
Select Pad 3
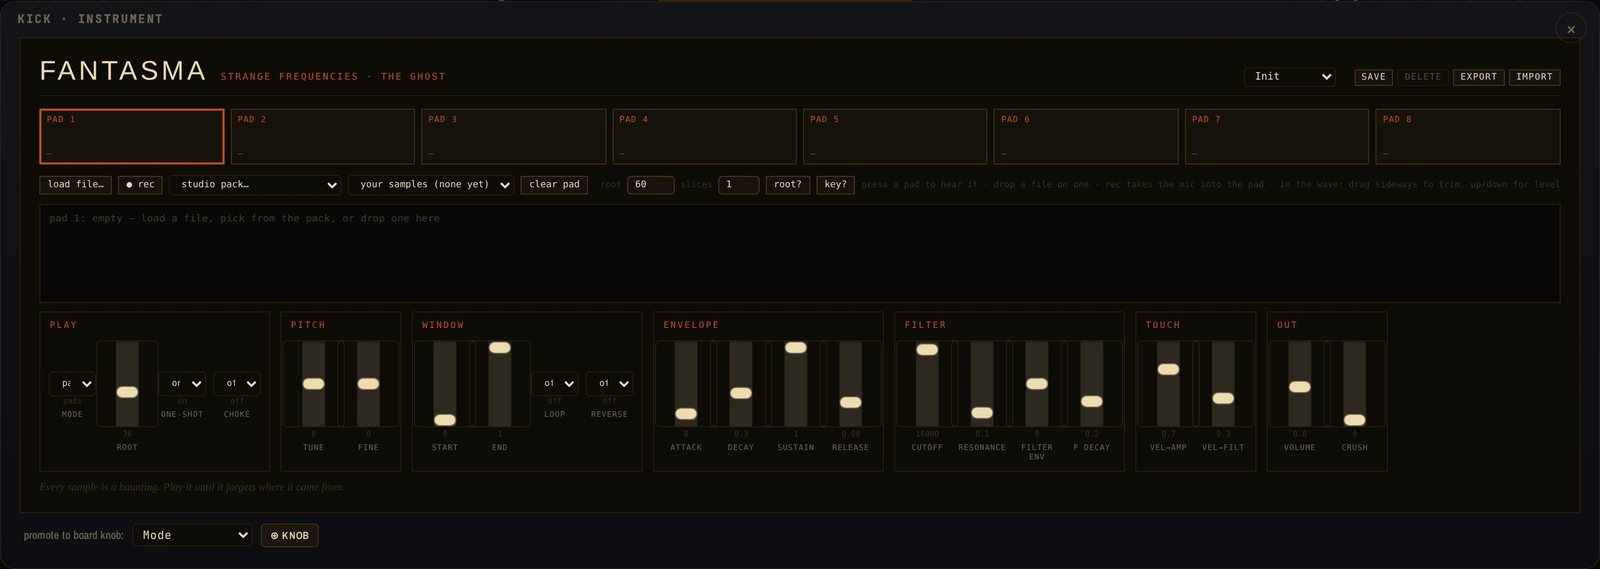(x=514, y=136)
